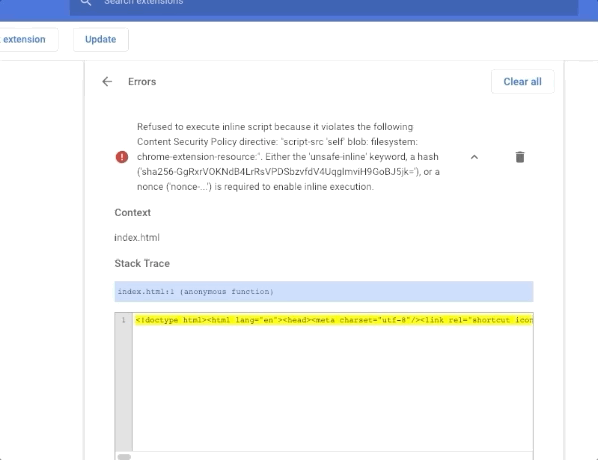Click the horizontal scrollbar thumb of the code view
Image resolution: width=598 pixels, height=460 pixels.
point(124,457)
